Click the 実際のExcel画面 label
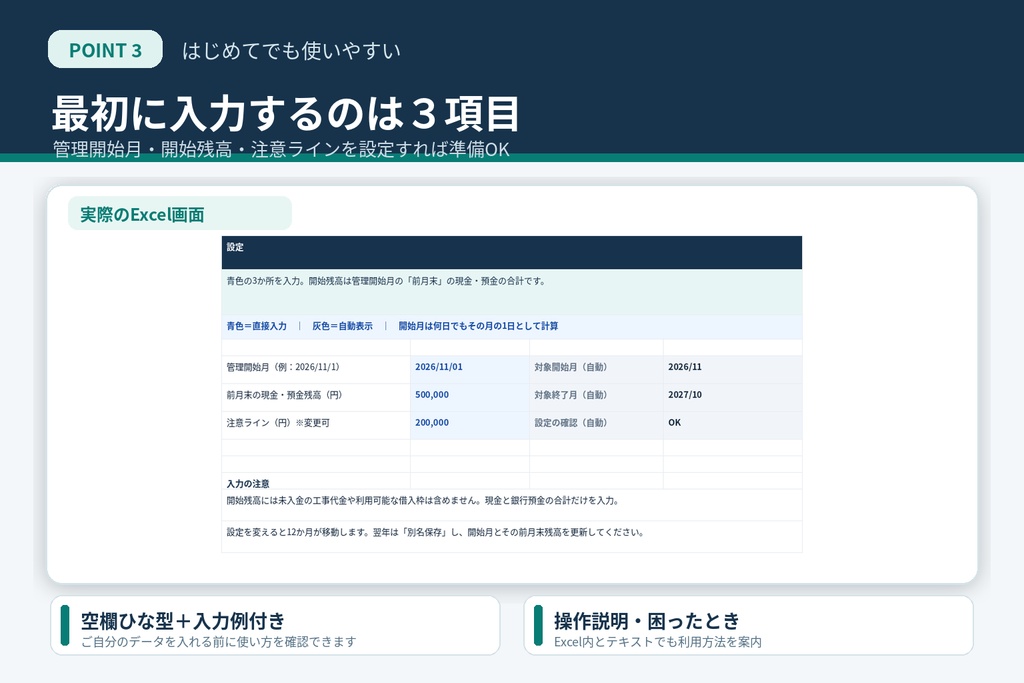The width and height of the screenshot is (1024, 683). click(180, 214)
